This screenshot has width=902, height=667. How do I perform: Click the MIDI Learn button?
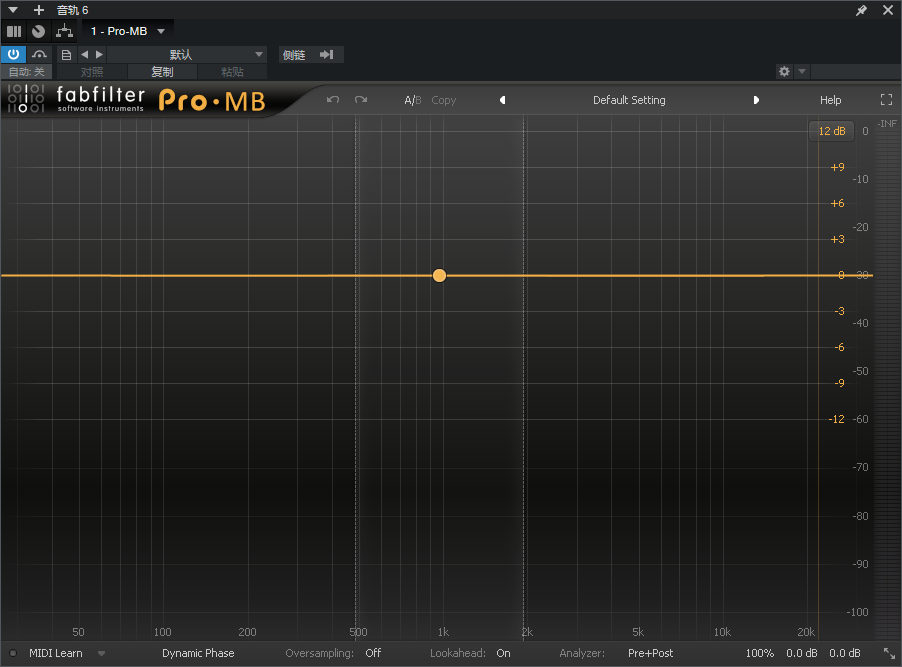coord(56,653)
